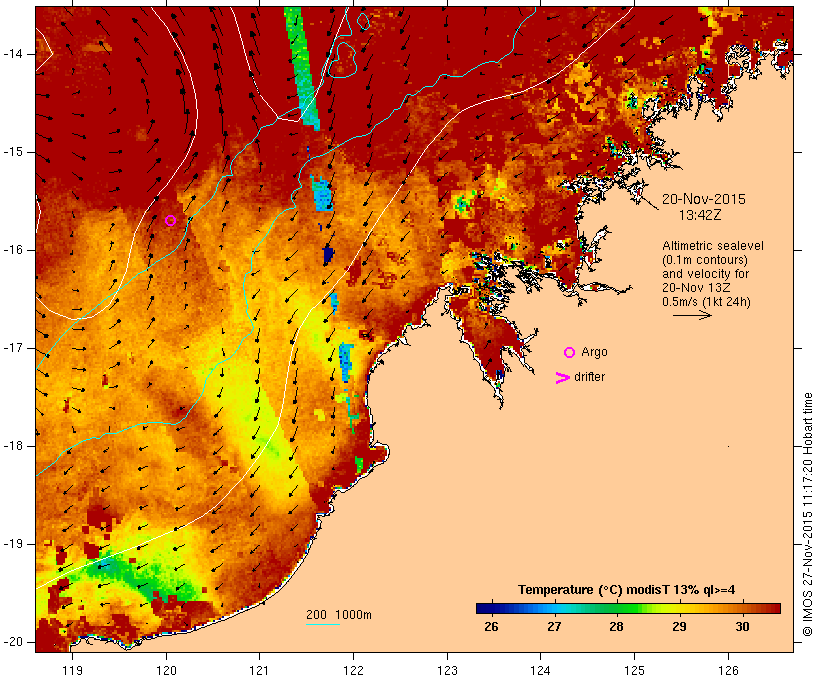Click the 'and velocity for' text line
This screenshot has height=680, width=820.
pyautogui.click(x=705, y=274)
